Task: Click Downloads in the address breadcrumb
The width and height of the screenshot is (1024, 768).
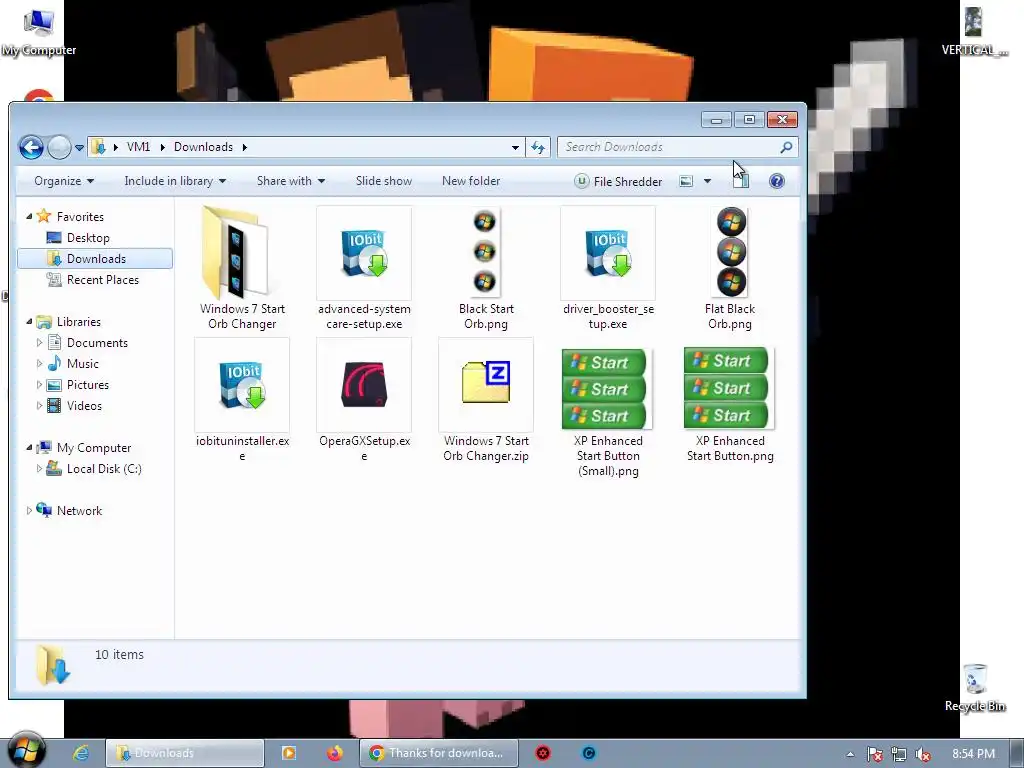Action: coord(203,147)
